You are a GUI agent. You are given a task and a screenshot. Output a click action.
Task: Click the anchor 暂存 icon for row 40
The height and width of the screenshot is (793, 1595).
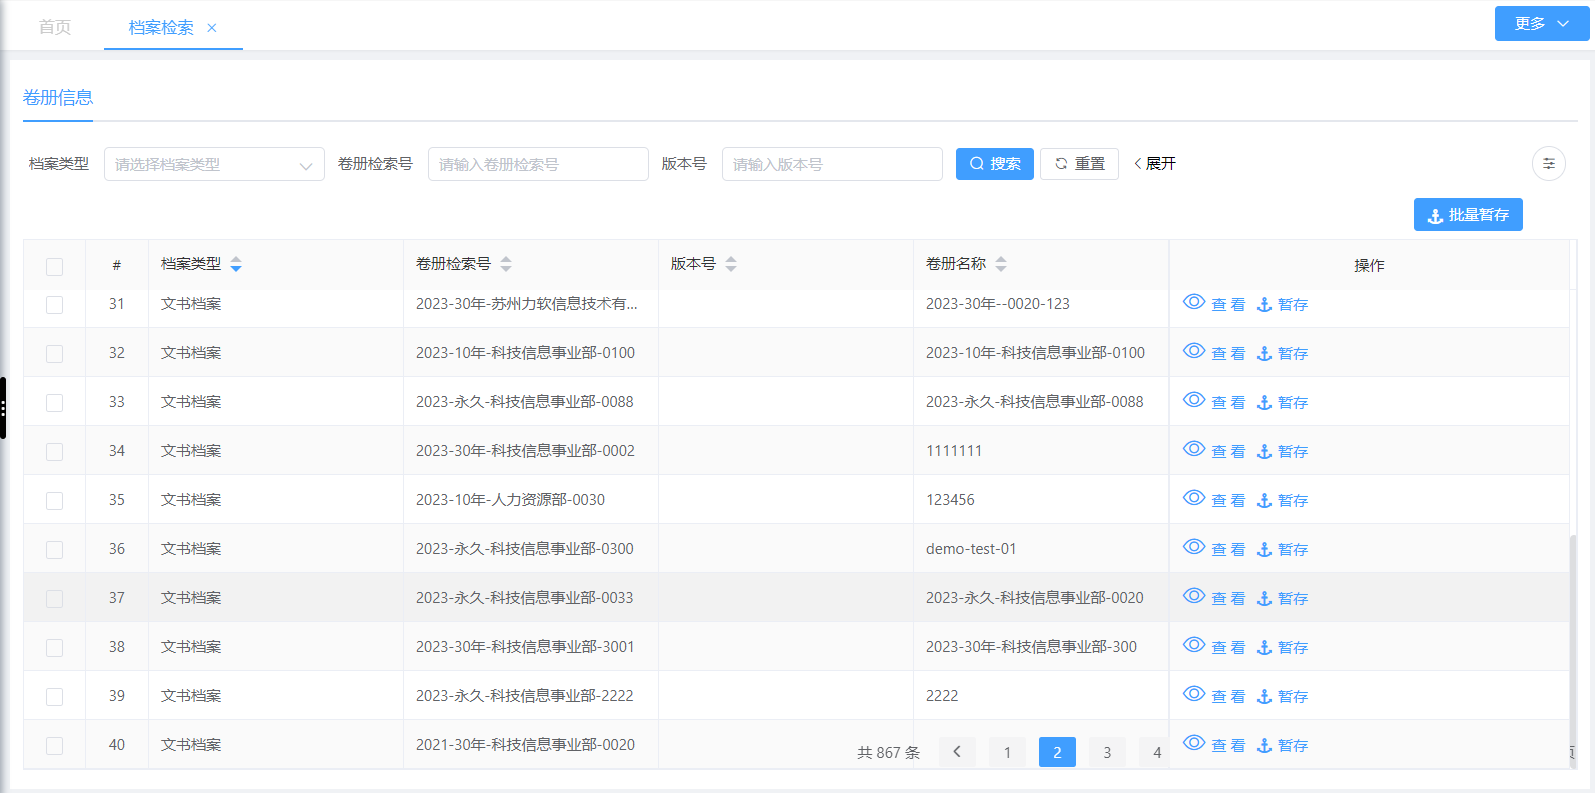[1264, 745]
